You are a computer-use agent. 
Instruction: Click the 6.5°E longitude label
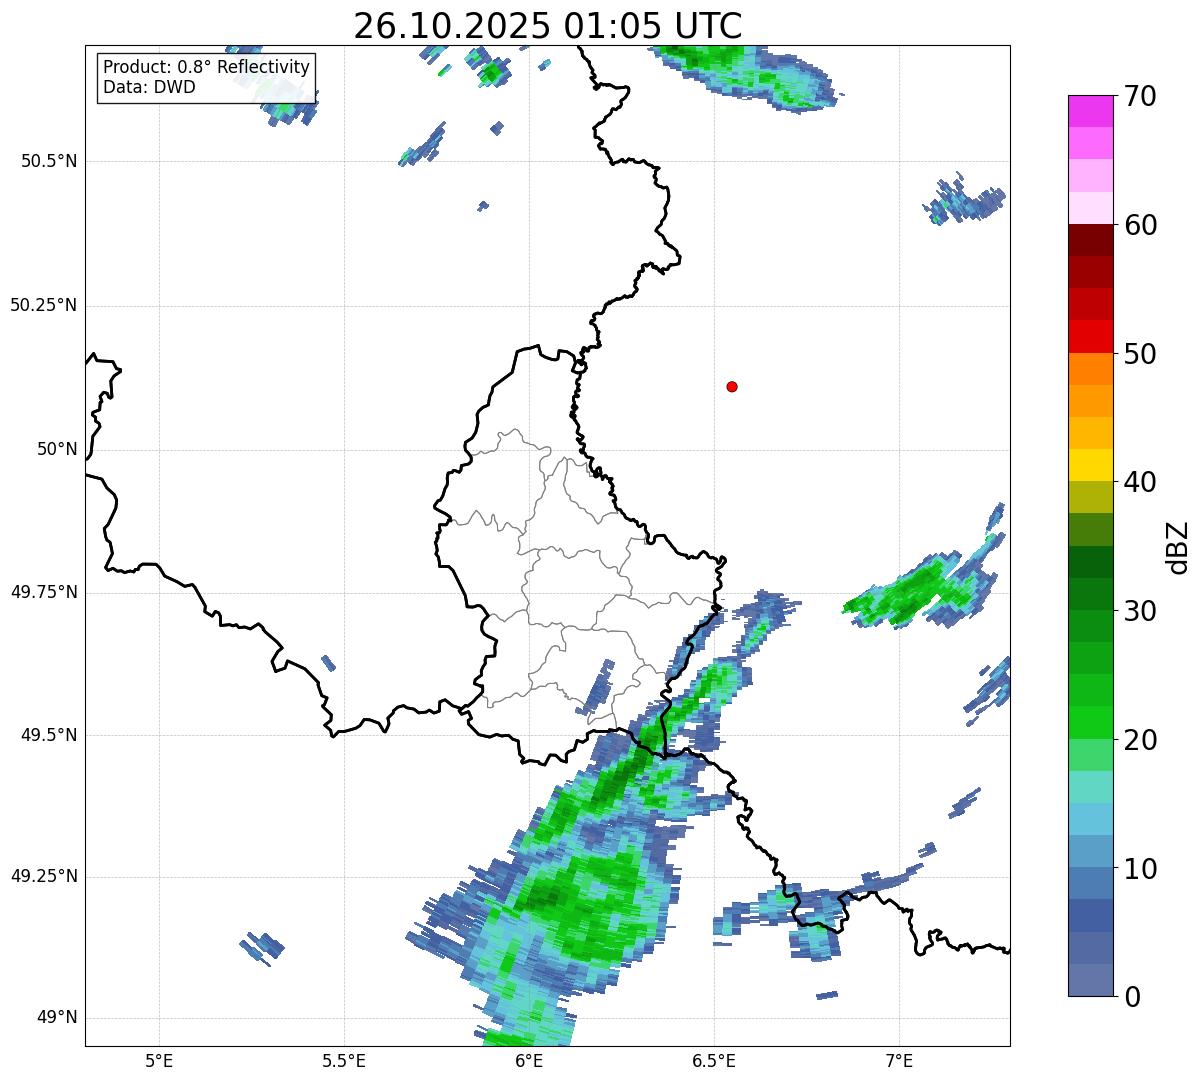(714, 1060)
